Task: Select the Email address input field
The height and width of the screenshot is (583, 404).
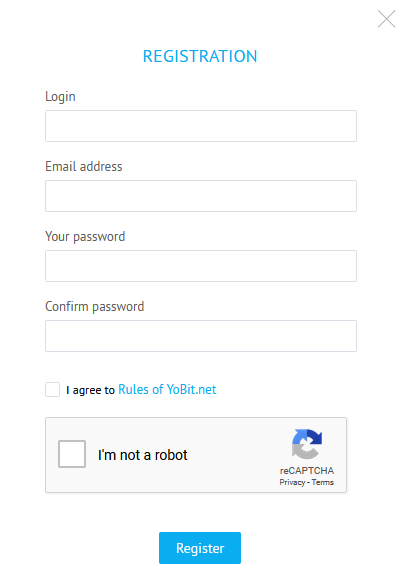Action: [x=201, y=196]
